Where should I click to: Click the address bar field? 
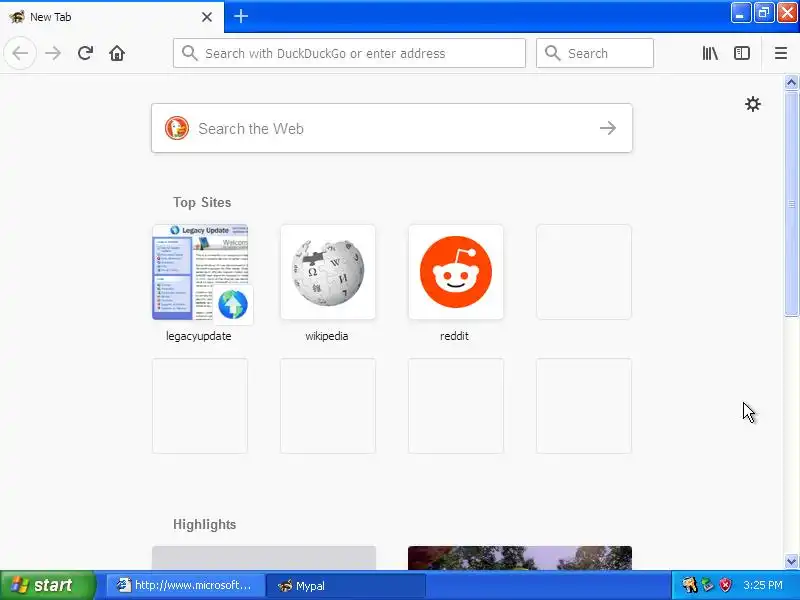(349, 53)
